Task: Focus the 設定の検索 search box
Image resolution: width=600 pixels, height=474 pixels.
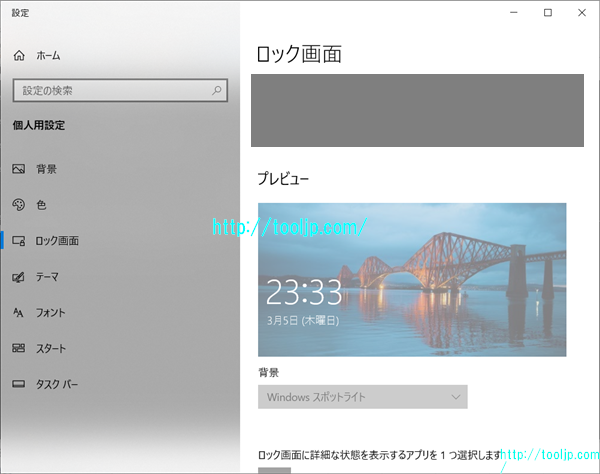Action: click(x=120, y=90)
